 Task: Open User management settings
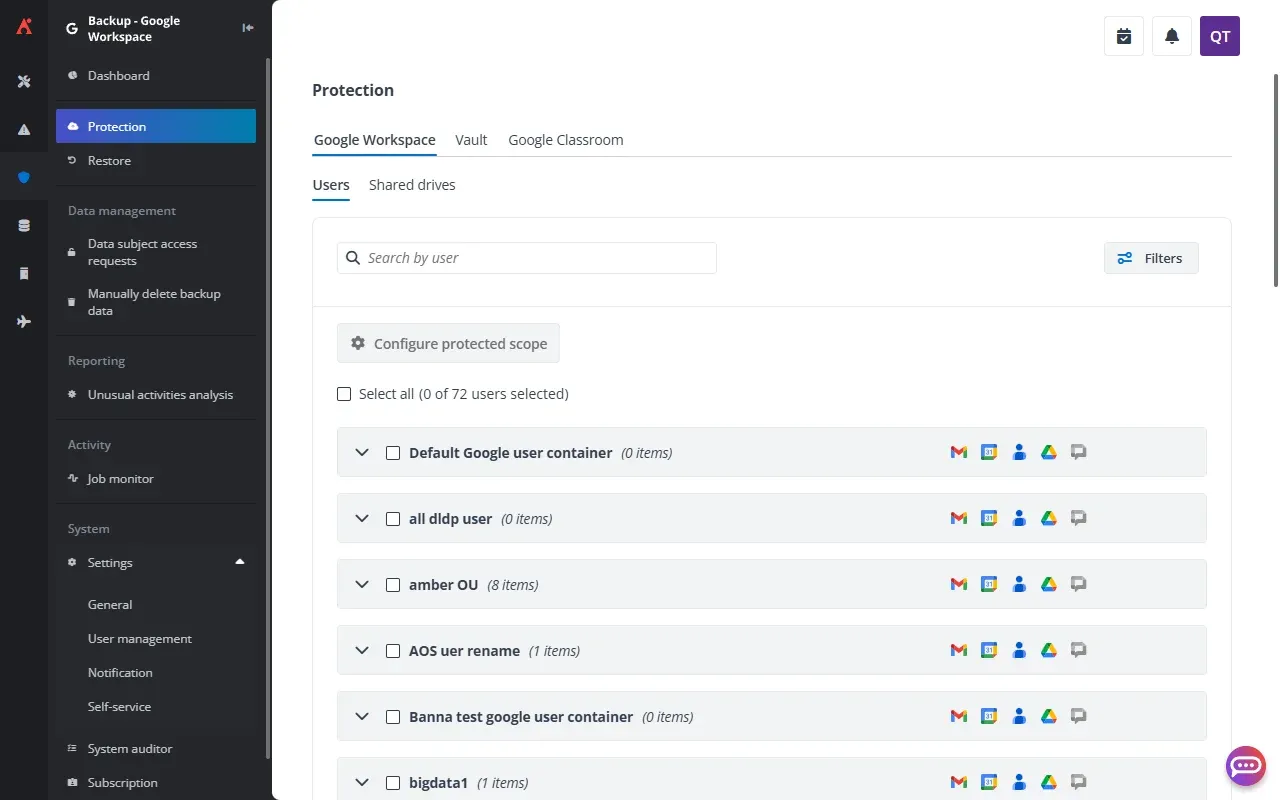point(140,639)
